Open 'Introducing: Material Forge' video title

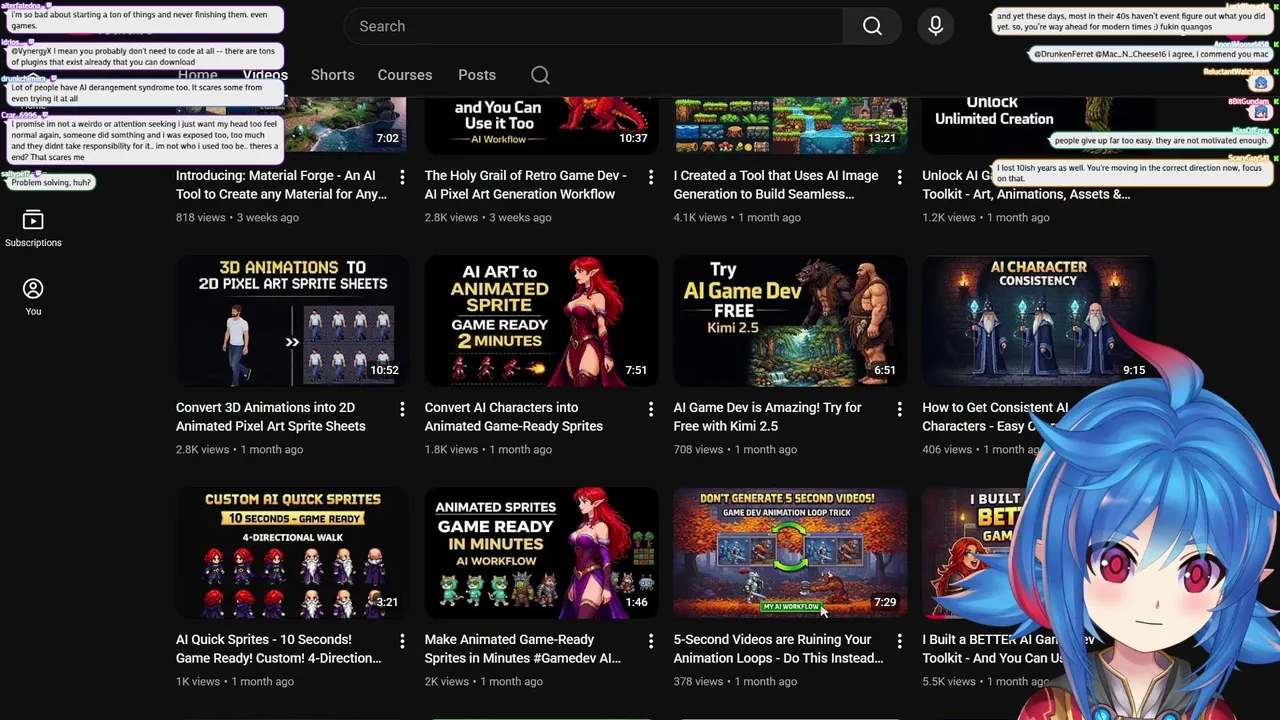coord(281,185)
